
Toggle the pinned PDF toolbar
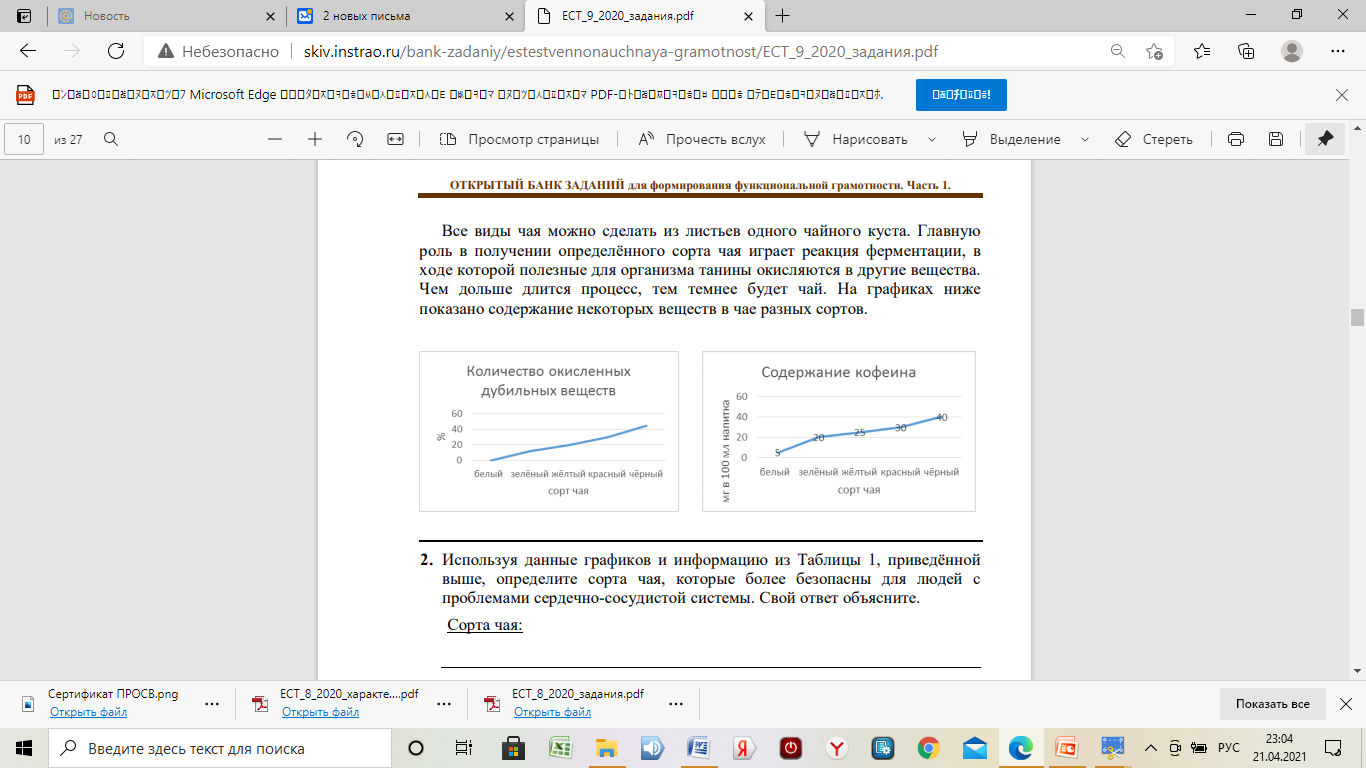click(x=1325, y=139)
